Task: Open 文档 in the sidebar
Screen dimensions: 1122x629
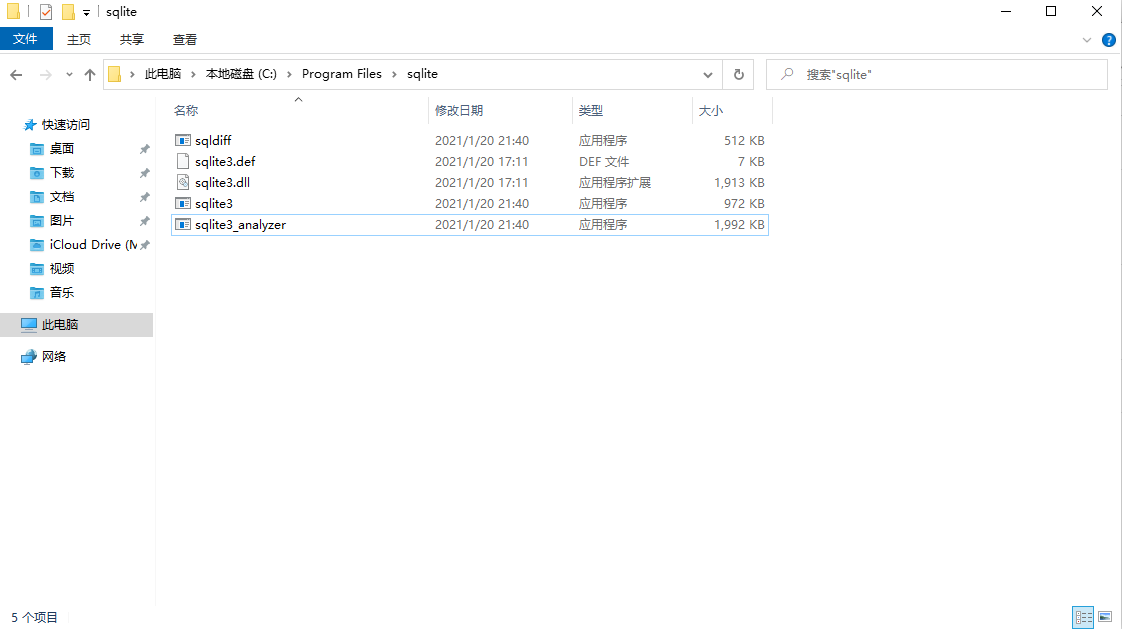Action: pyautogui.click(x=62, y=196)
